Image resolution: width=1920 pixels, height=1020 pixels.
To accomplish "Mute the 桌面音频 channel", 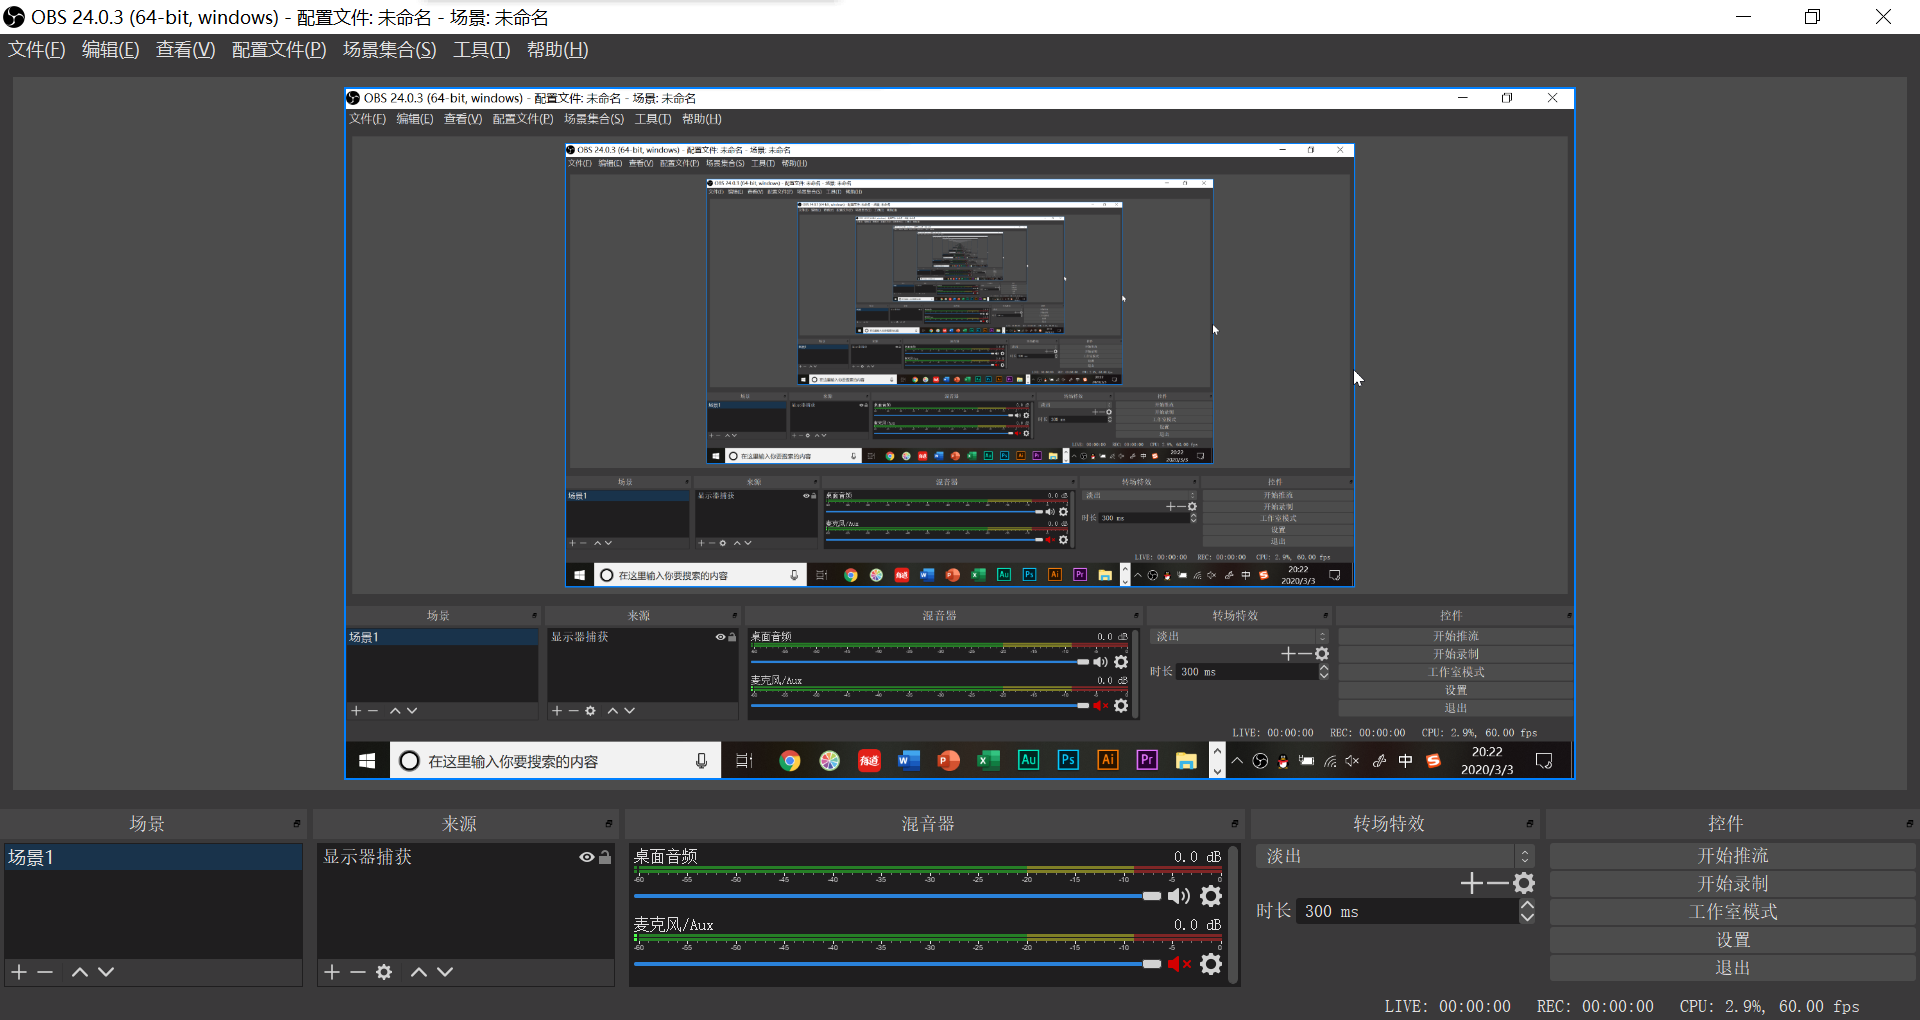I will coord(1180,896).
